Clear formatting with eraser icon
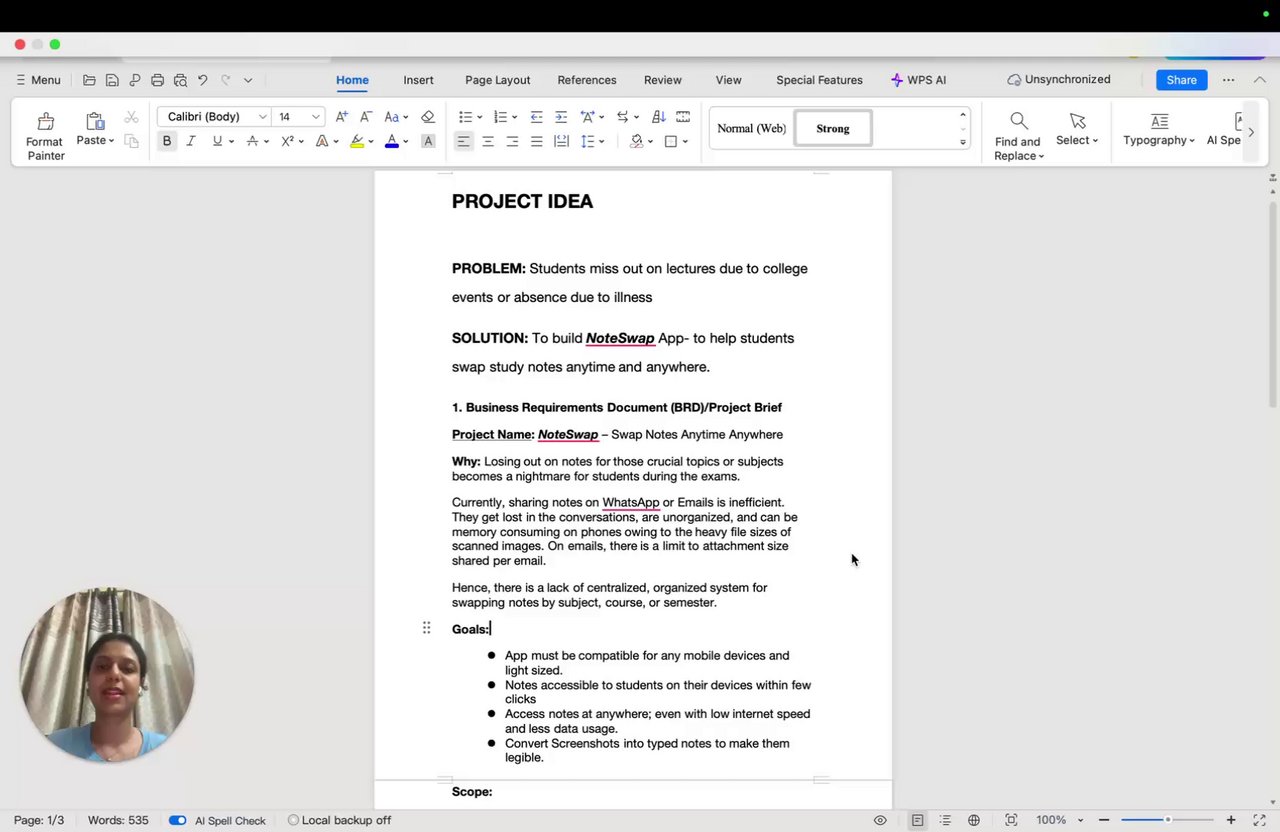1280x832 pixels. click(x=428, y=117)
